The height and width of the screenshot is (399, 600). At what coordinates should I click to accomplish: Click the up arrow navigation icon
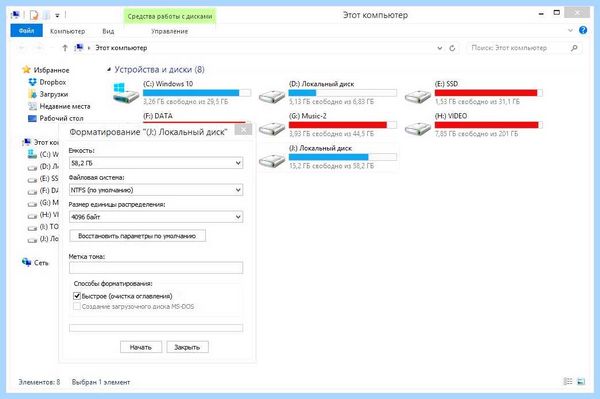coord(65,48)
